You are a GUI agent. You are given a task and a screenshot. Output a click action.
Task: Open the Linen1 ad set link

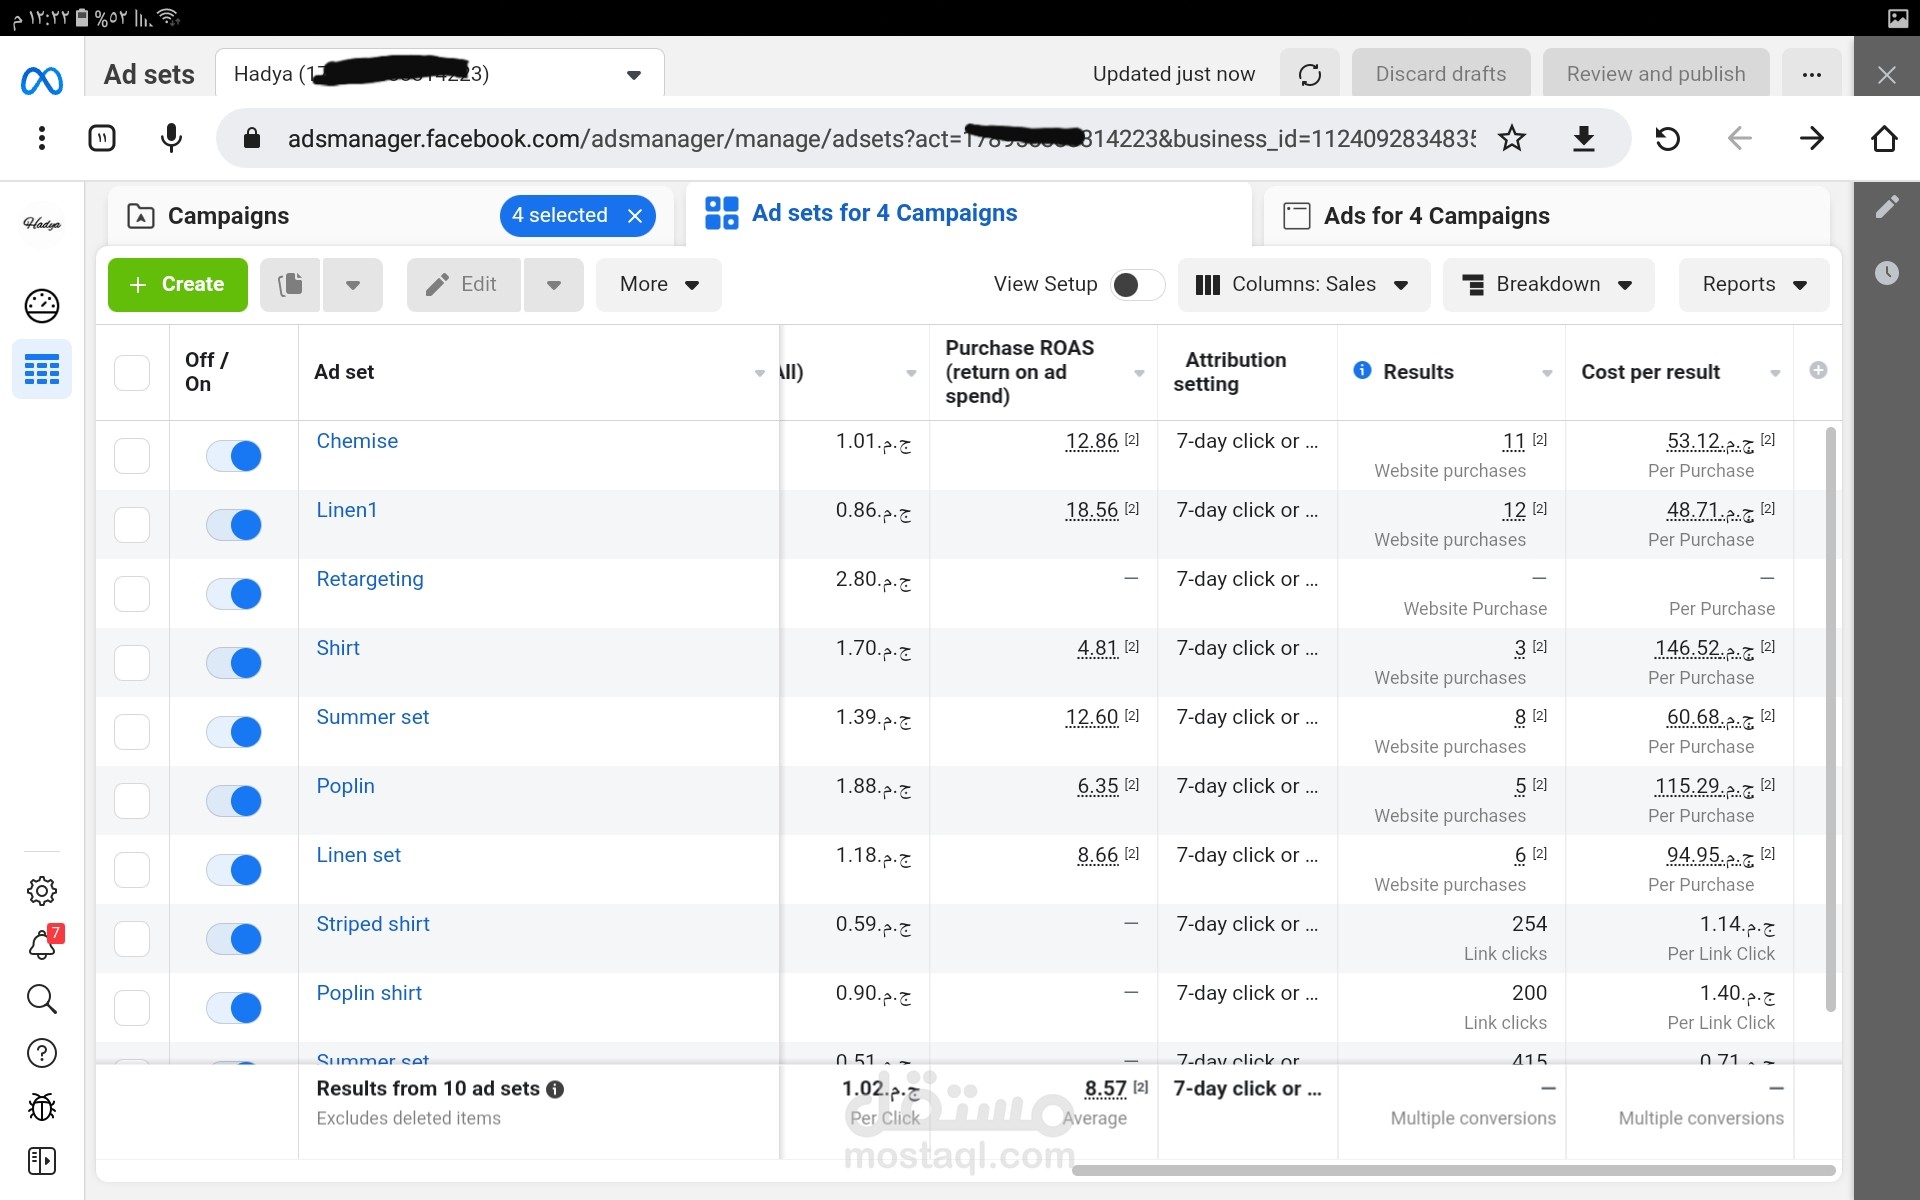347,510
